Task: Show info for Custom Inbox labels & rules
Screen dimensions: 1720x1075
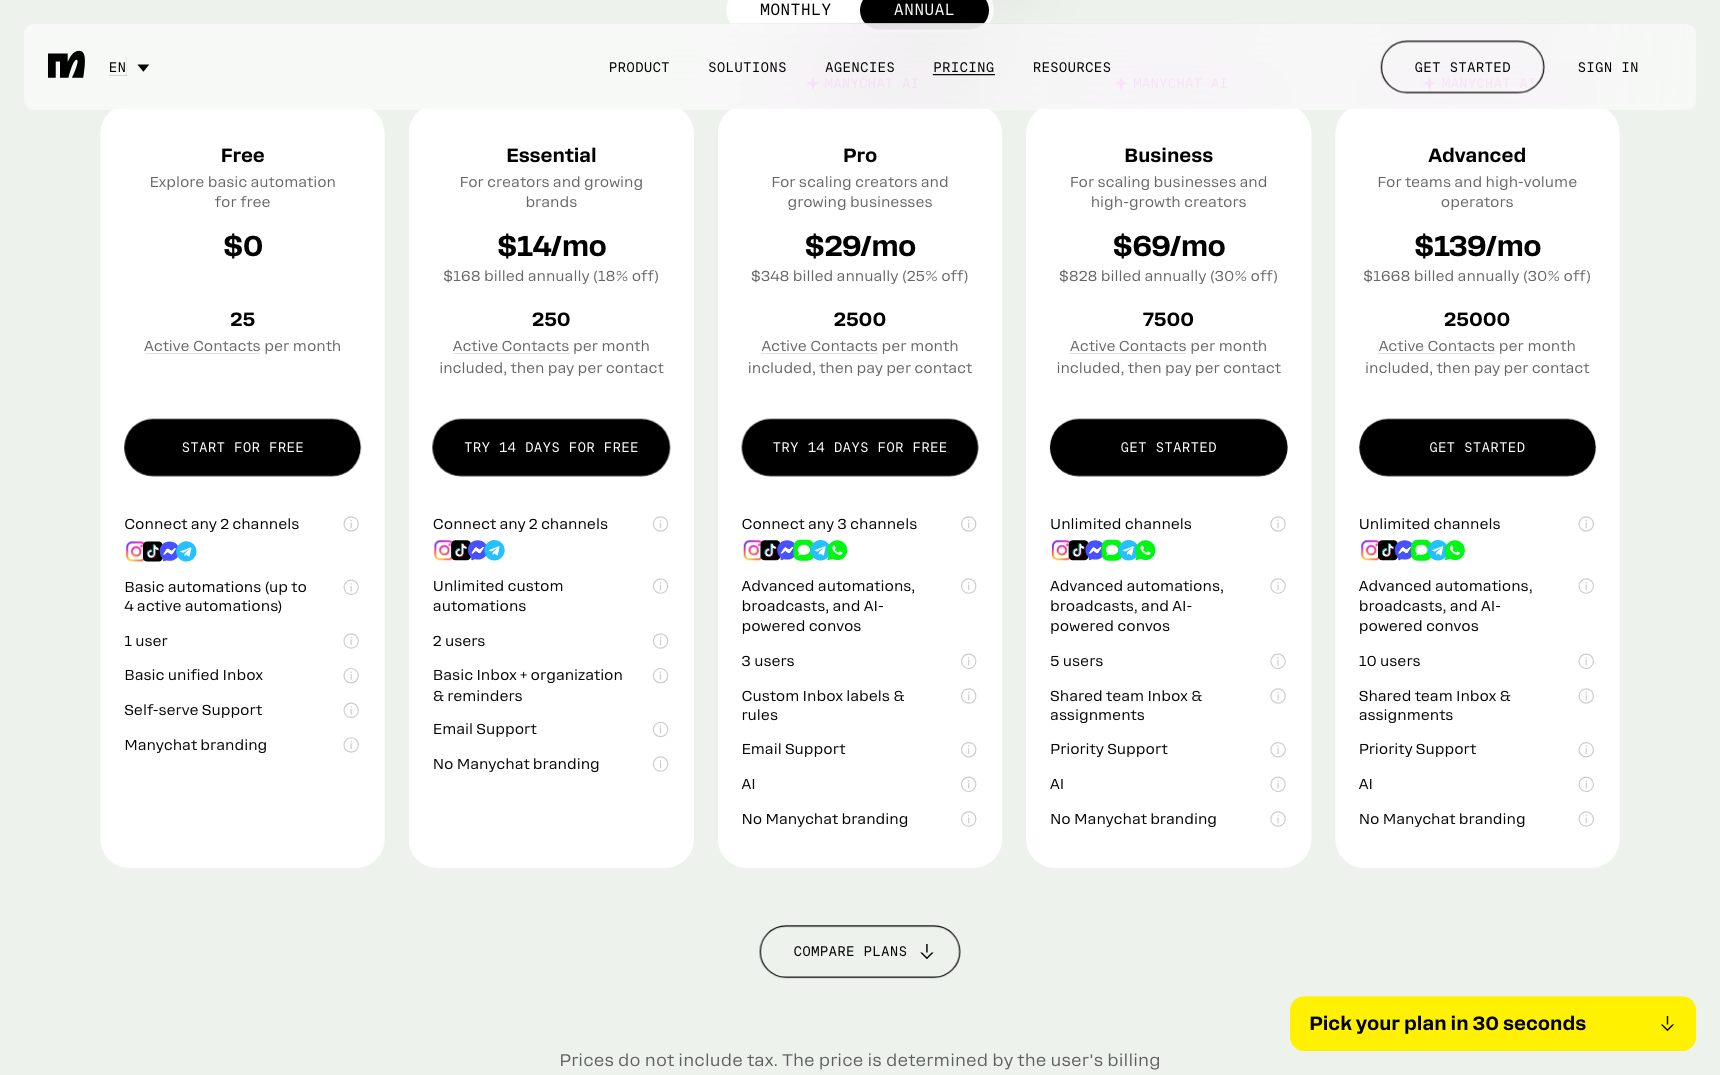Action: [x=968, y=696]
